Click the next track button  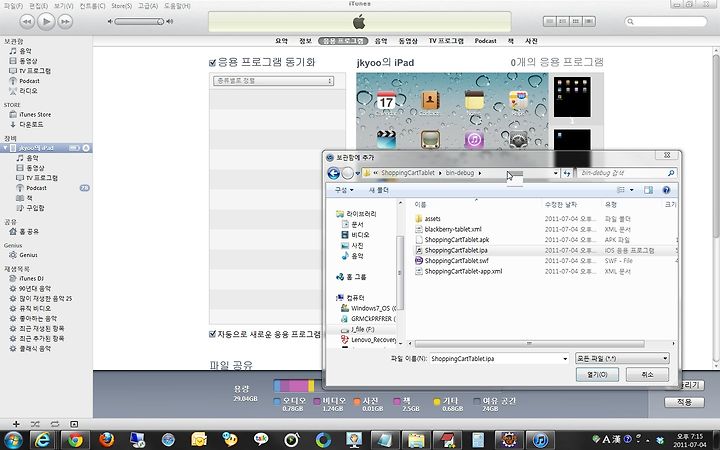[x=65, y=22]
